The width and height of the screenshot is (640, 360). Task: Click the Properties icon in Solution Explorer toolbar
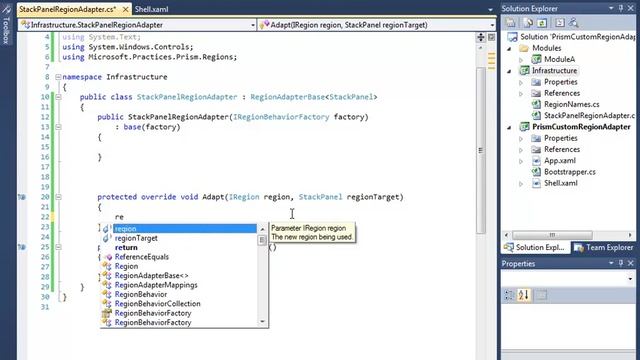coord(511,23)
